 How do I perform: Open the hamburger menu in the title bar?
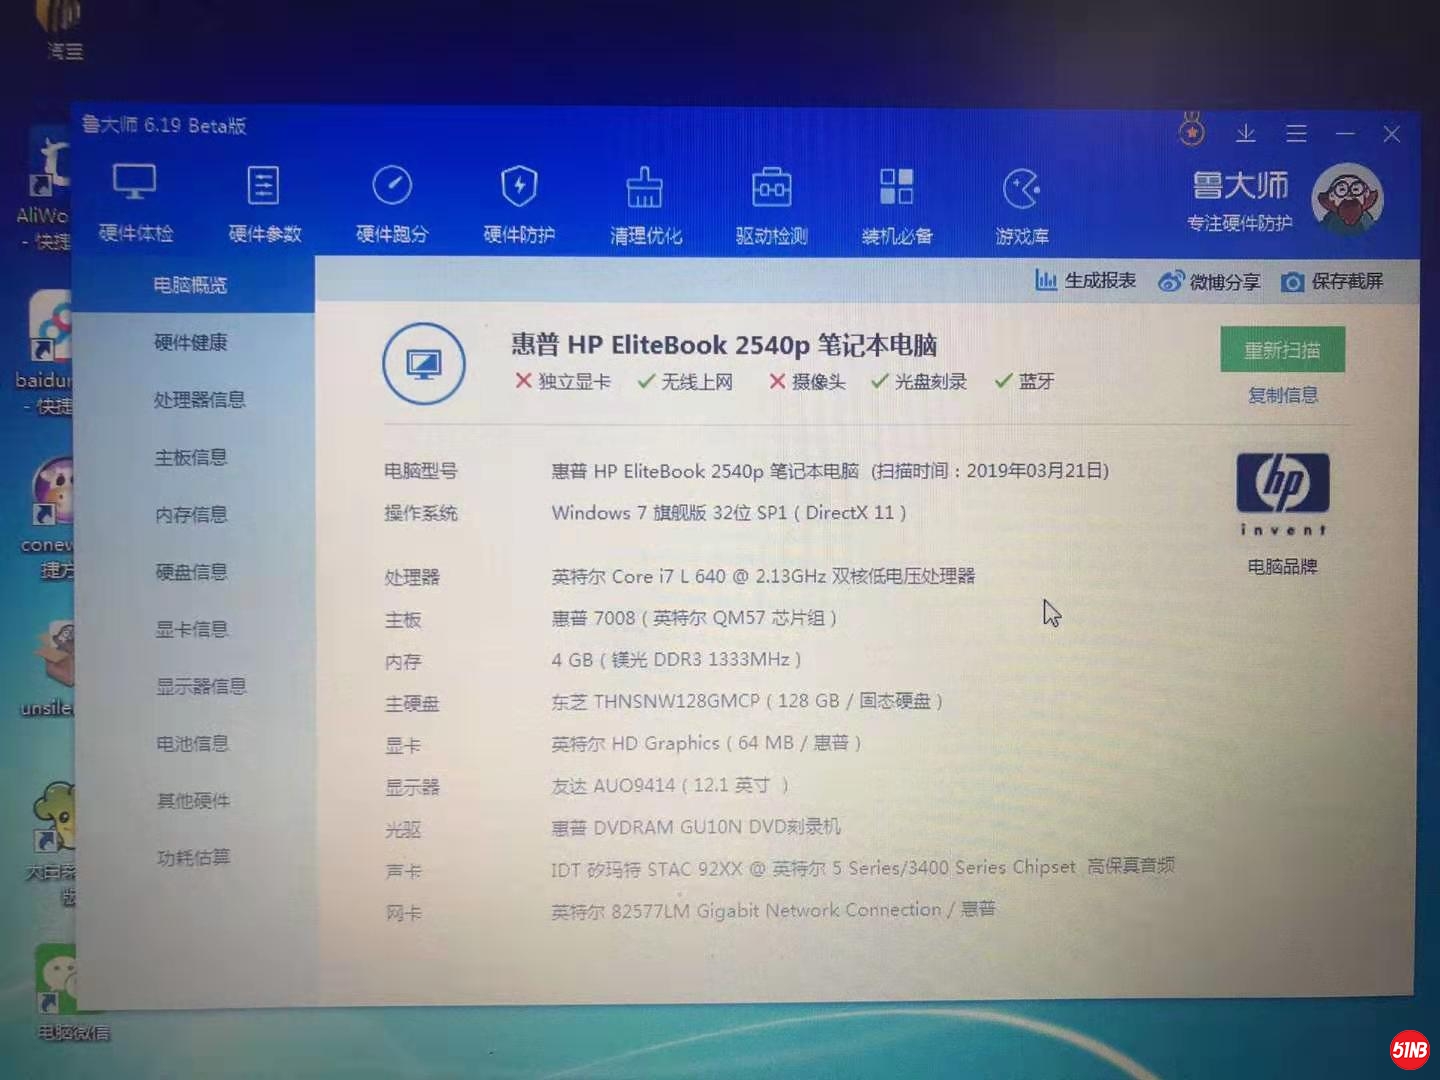click(1297, 133)
